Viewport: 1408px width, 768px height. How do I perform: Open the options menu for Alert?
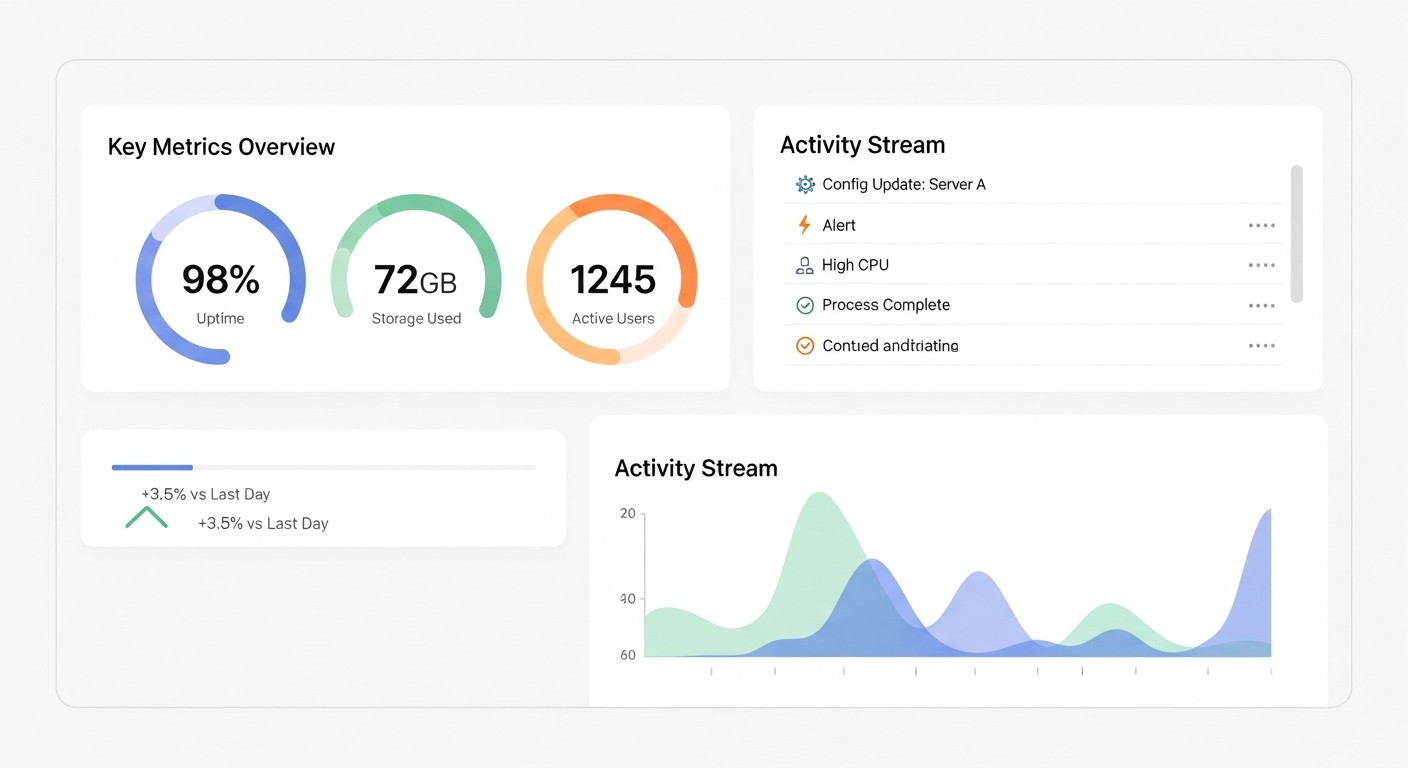[1261, 224]
